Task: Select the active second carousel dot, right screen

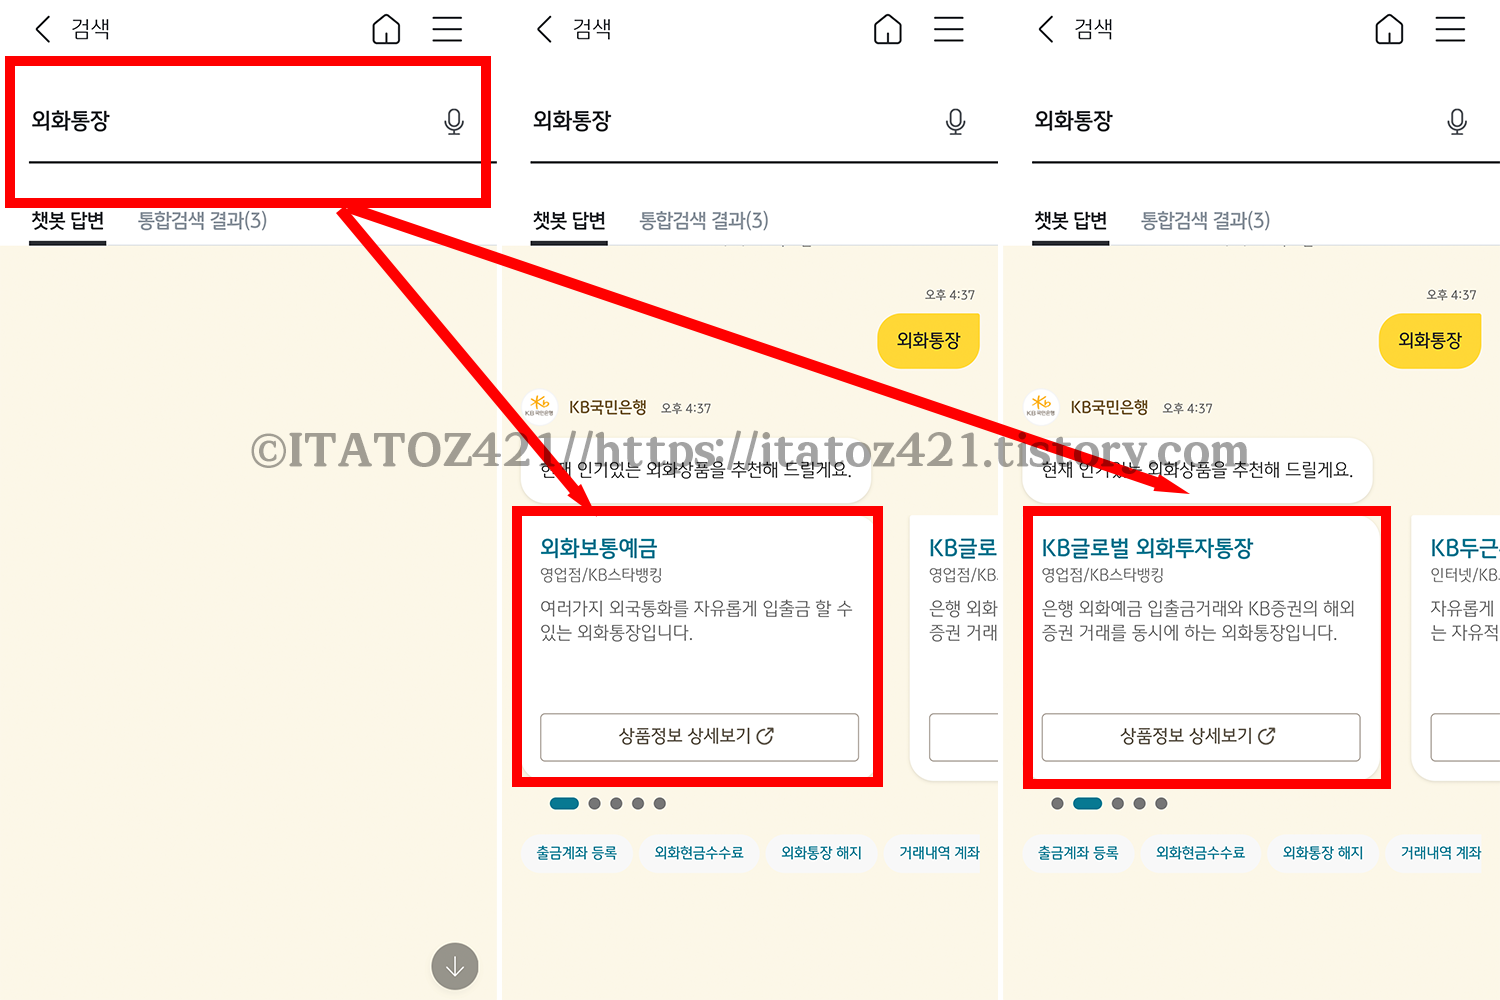Action: [1087, 804]
